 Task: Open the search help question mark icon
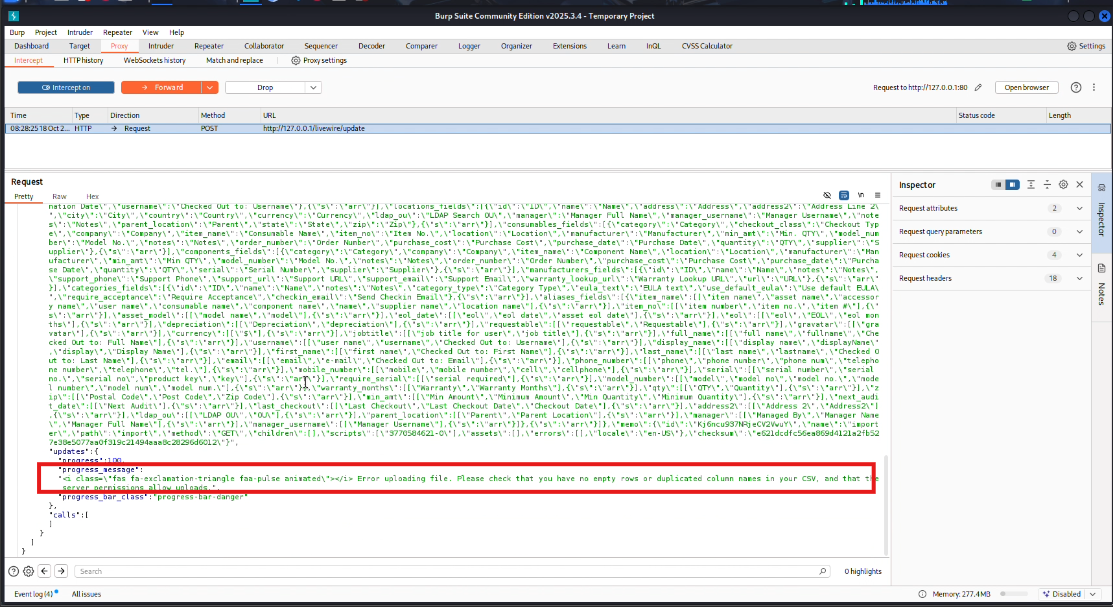[13, 571]
